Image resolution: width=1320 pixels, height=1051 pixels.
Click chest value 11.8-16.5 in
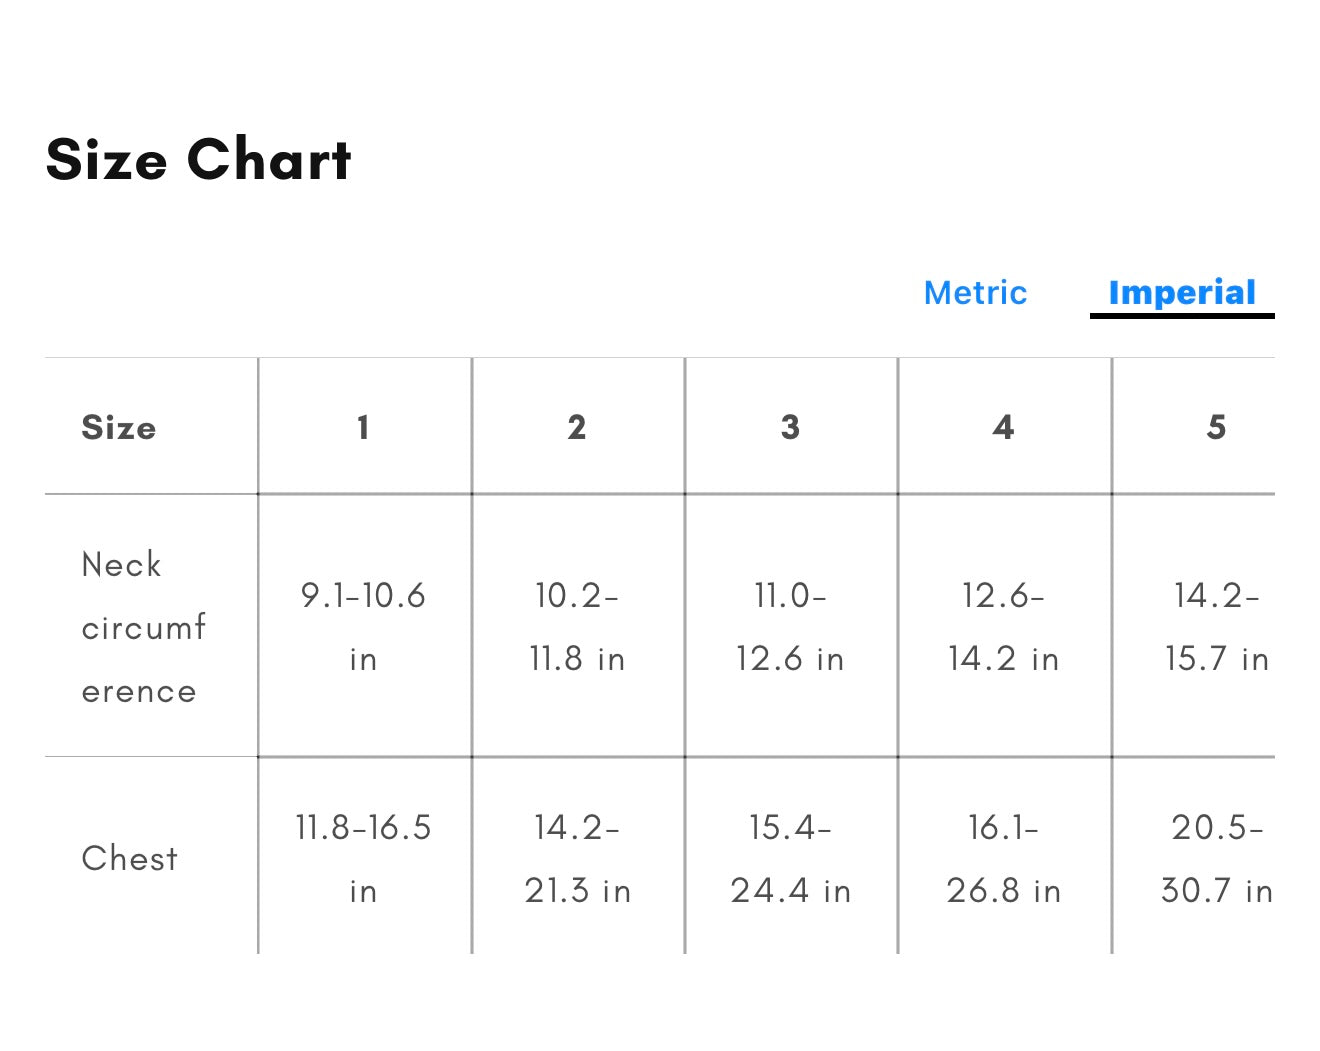tap(364, 858)
